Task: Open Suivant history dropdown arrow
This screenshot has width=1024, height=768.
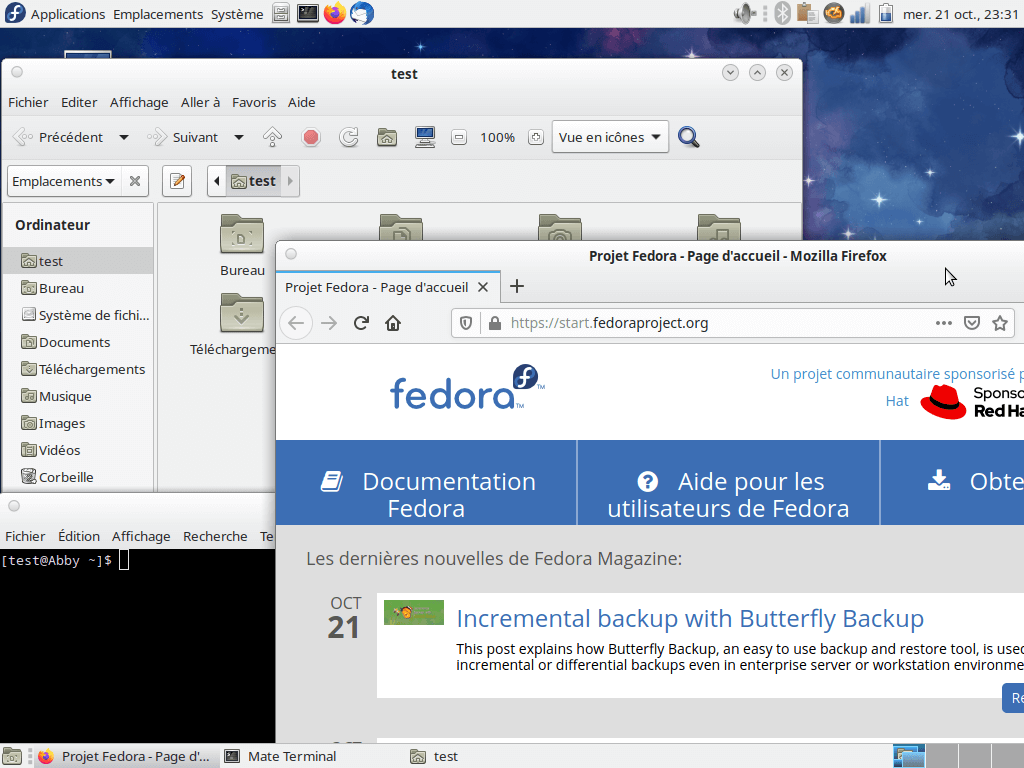Action: 238,137
